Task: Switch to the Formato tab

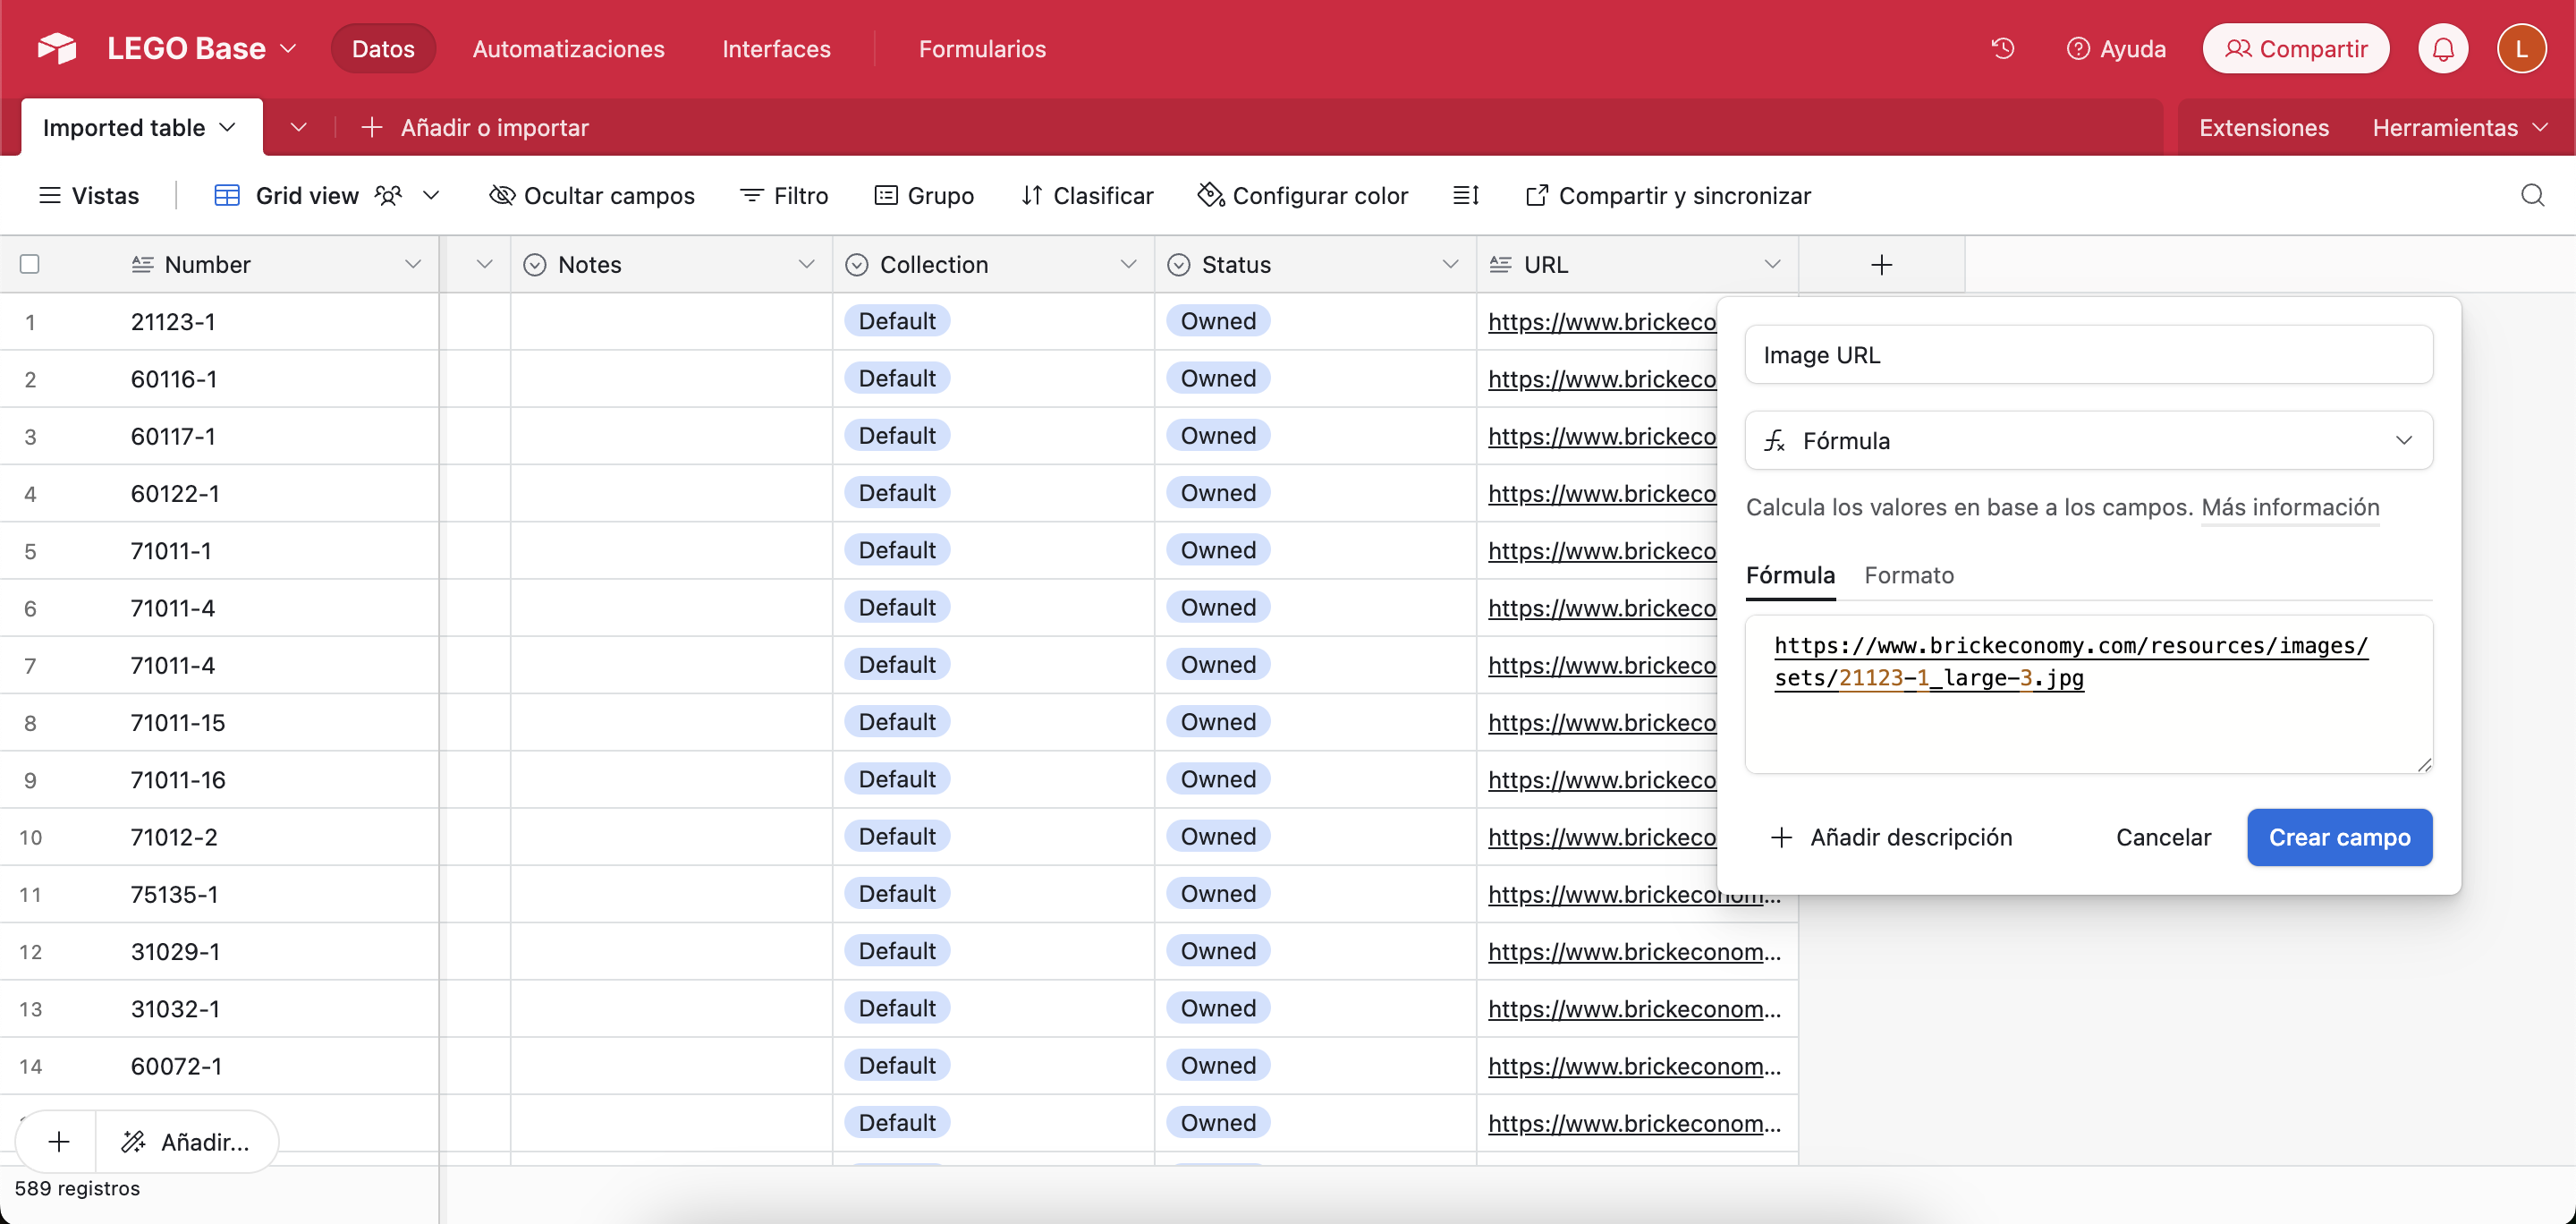Action: [x=1908, y=575]
